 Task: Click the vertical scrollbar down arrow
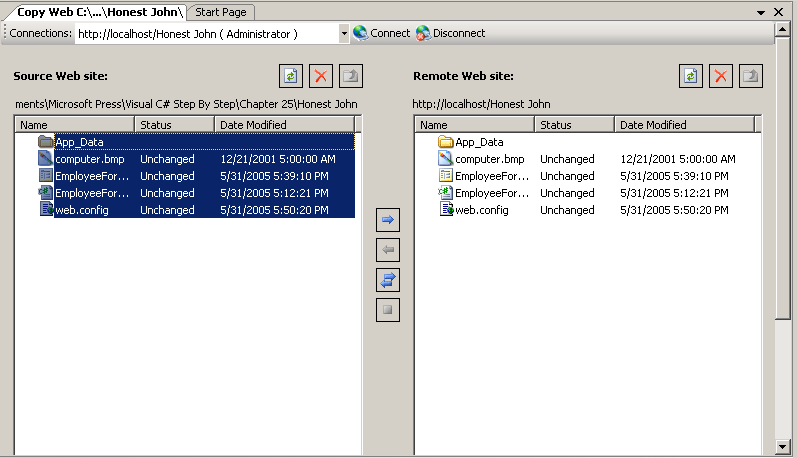pyautogui.click(x=782, y=446)
